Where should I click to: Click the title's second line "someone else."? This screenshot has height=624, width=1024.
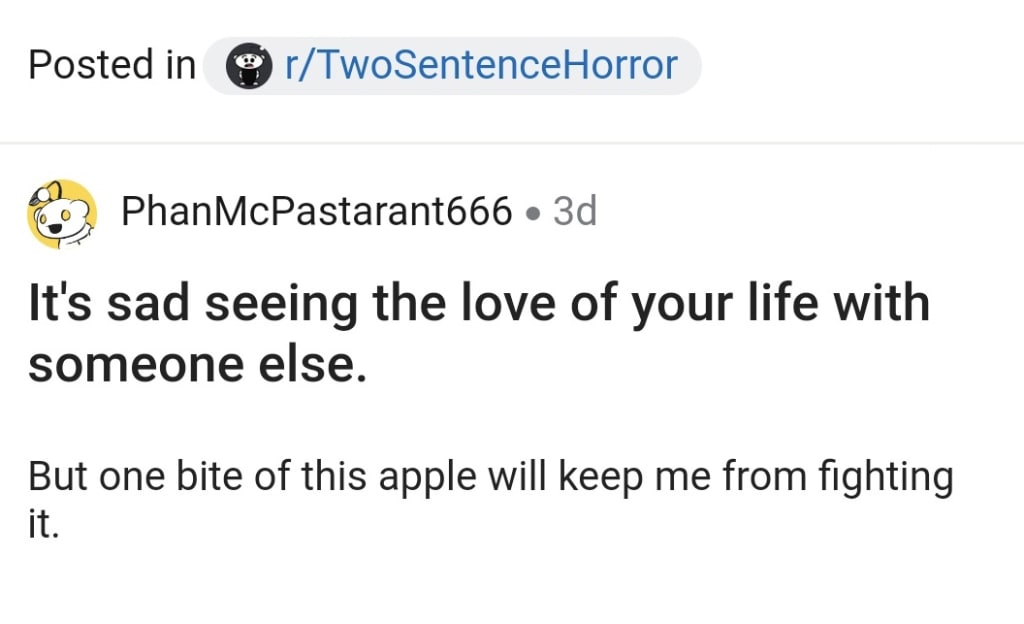point(198,364)
